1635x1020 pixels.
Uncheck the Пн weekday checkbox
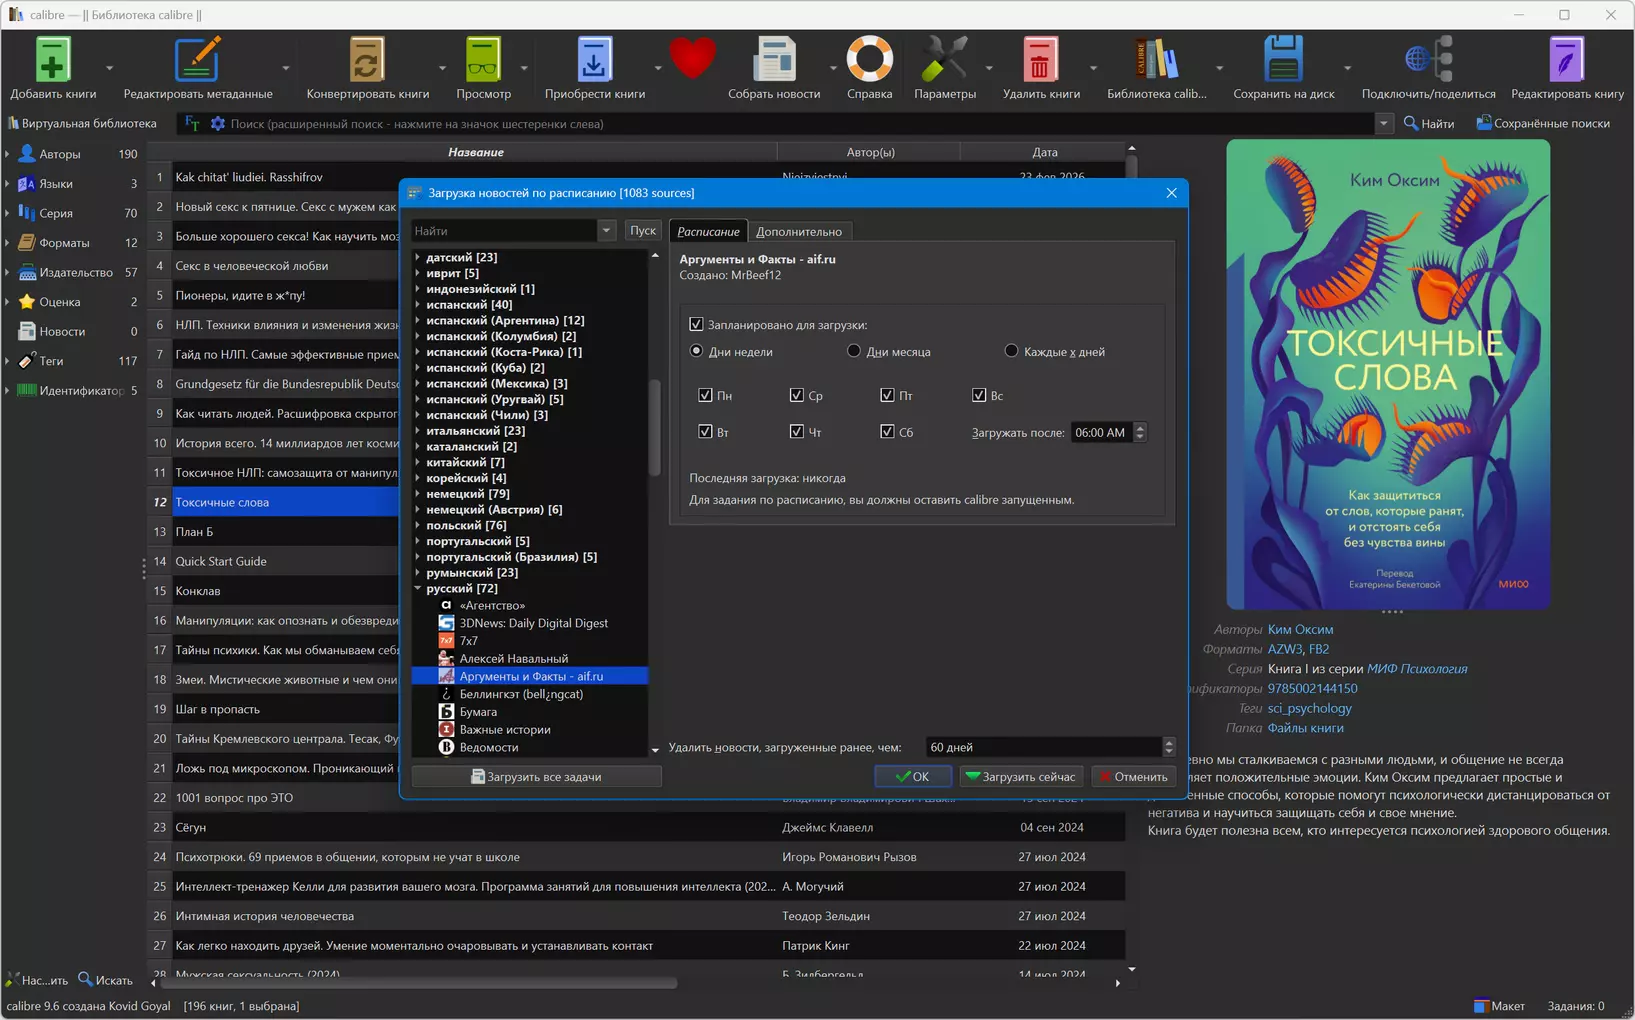tap(706, 395)
